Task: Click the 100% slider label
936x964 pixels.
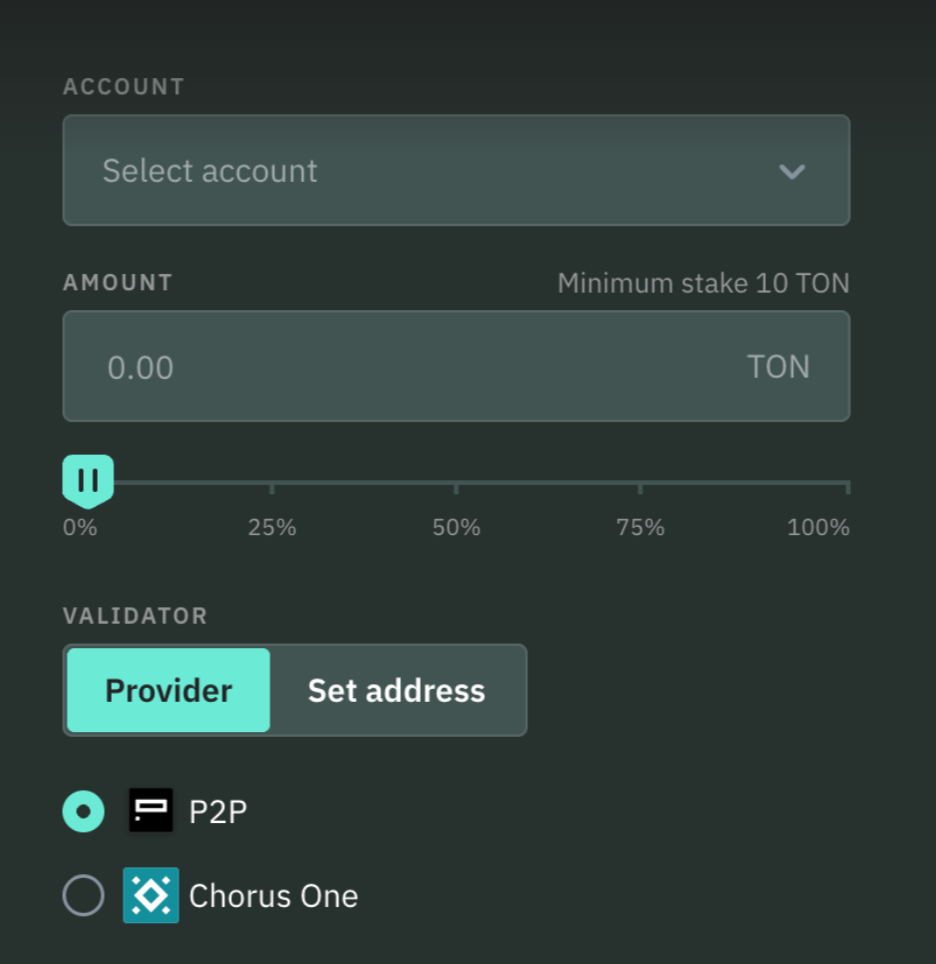Action: tap(818, 527)
